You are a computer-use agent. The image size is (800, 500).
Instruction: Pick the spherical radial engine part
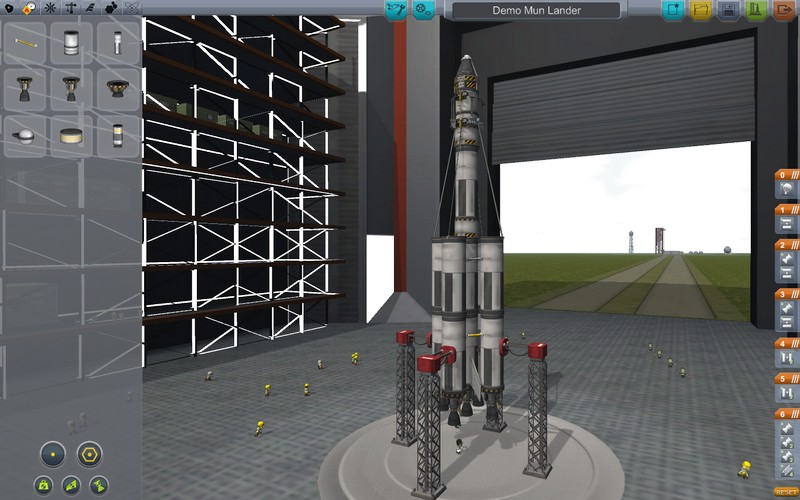point(25,136)
